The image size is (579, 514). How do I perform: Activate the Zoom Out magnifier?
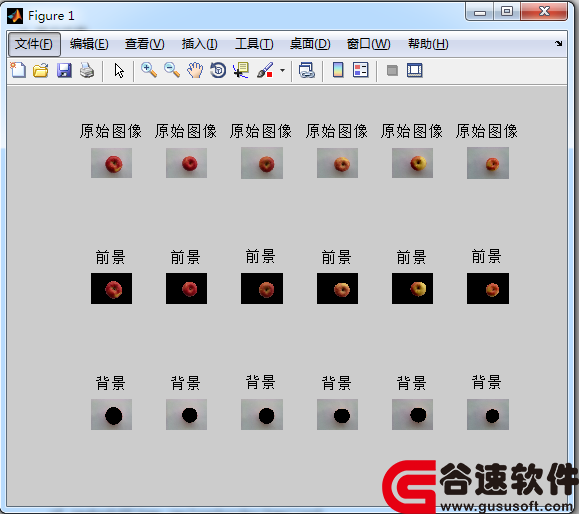coord(172,70)
